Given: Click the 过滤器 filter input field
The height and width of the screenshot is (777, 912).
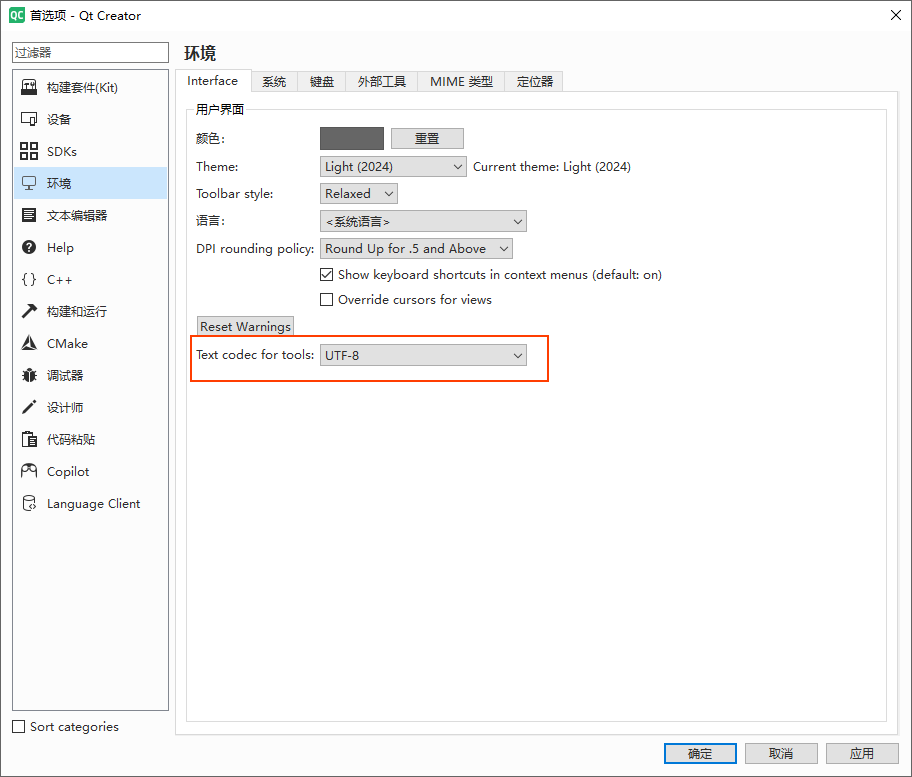Looking at the screenshot, I should [91, 52].
